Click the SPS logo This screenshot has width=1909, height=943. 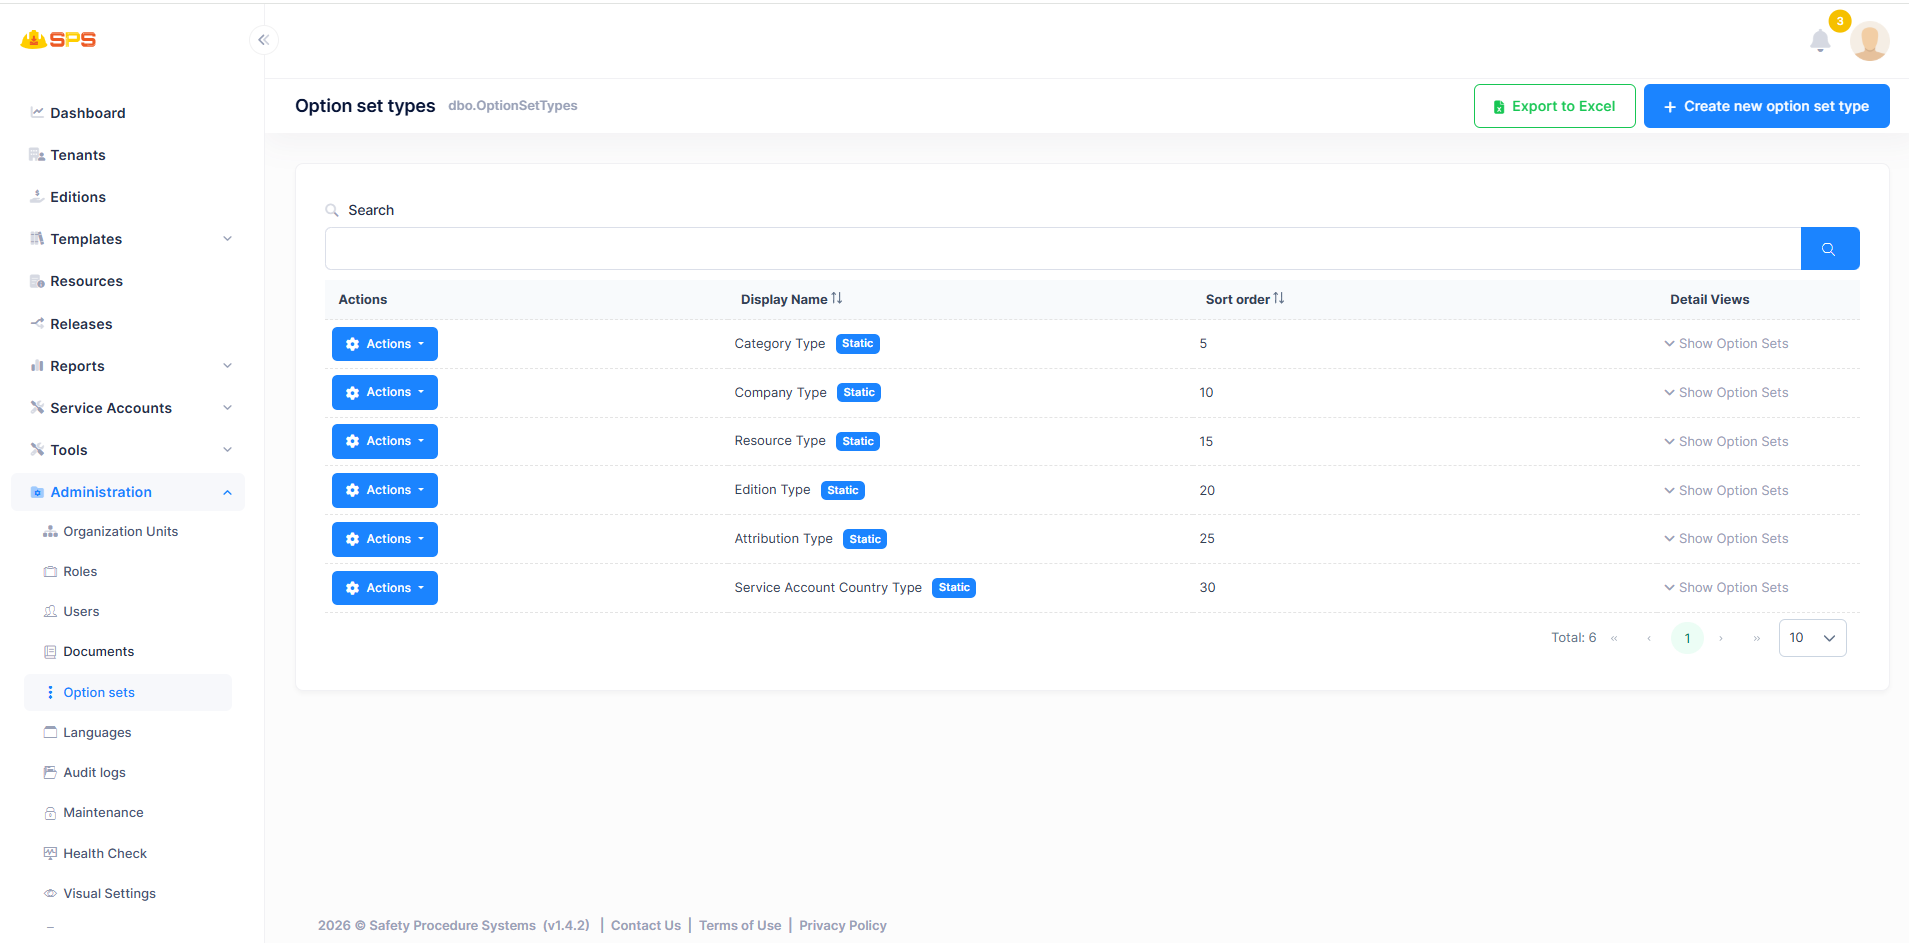point(58,39)
